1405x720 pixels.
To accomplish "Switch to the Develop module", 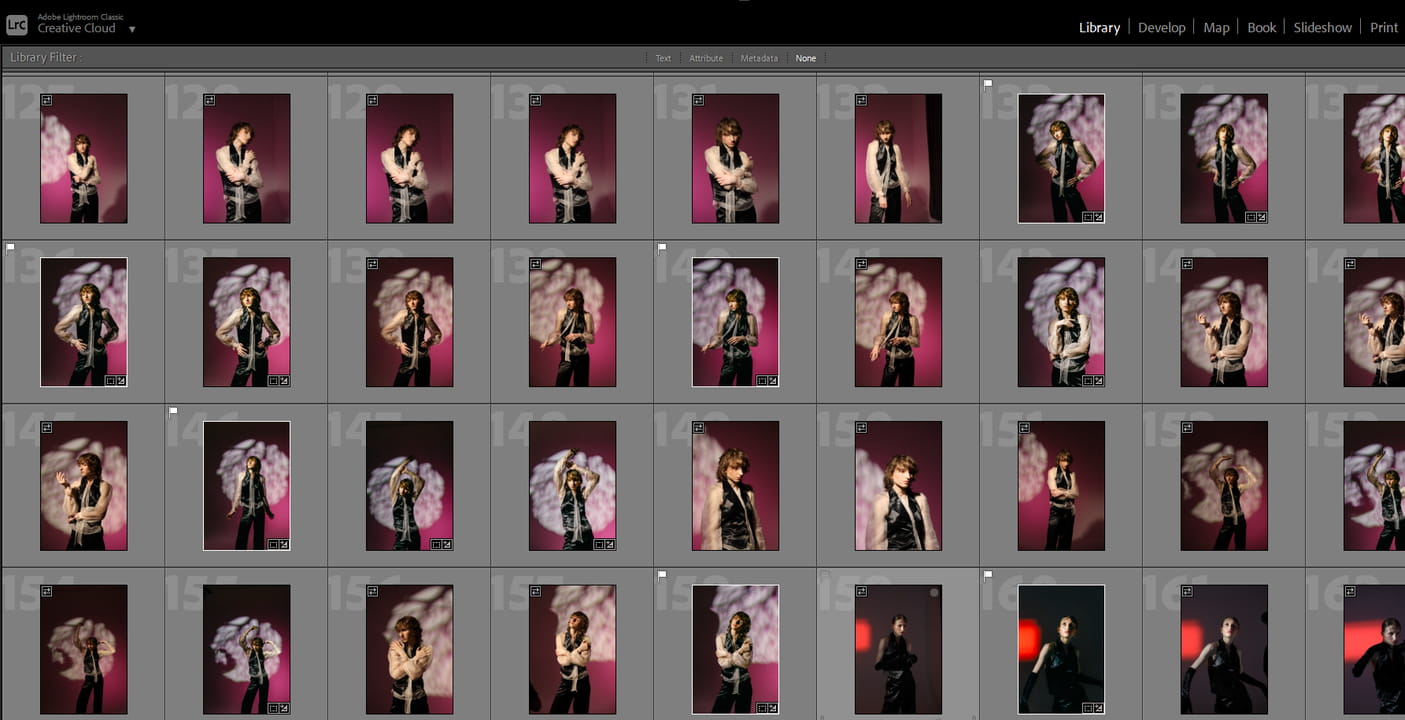I will pyautogui.click(x=1161, y=28).
